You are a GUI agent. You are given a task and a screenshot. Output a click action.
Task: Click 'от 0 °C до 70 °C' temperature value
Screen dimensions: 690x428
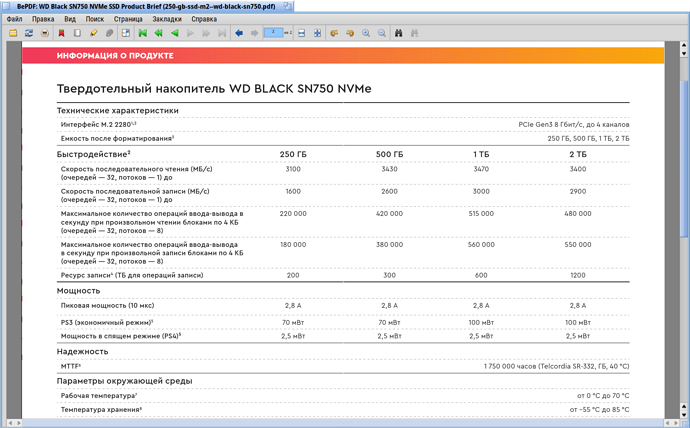603,396
